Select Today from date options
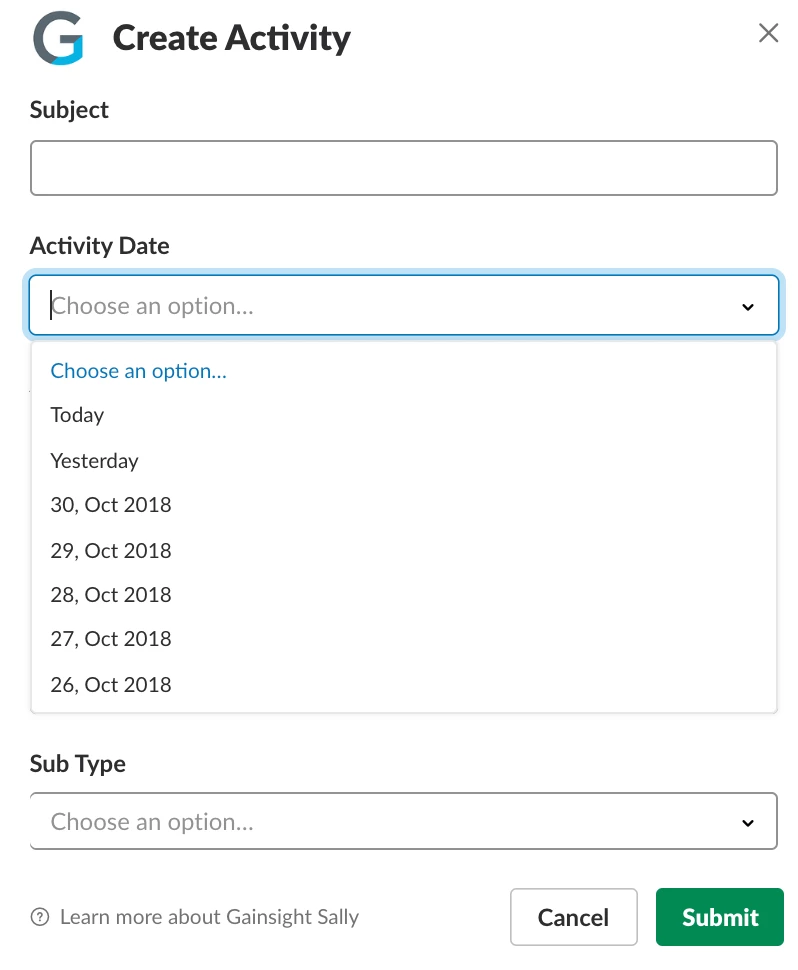Viewport: 798px width, 970px height. pyautogui.click(x=403, y=414)
